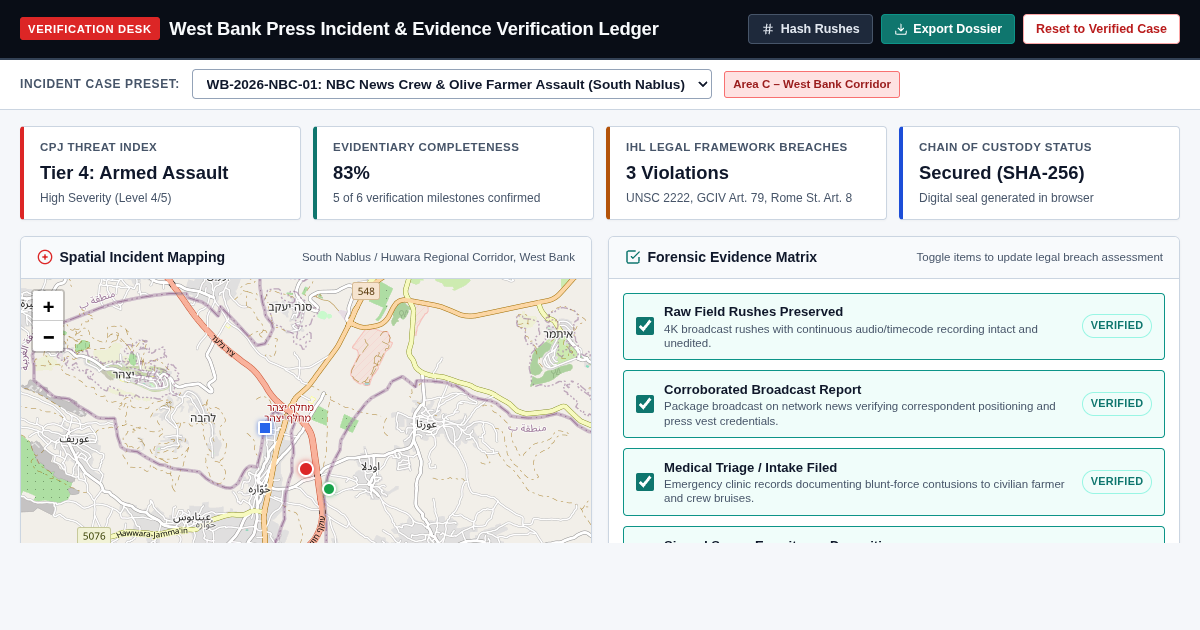The height and width of the screenshot is (630, 1200).
Task: Click VERIFIED badge for Corroborated Broadcast Report
Action: tap(1117, 404)
